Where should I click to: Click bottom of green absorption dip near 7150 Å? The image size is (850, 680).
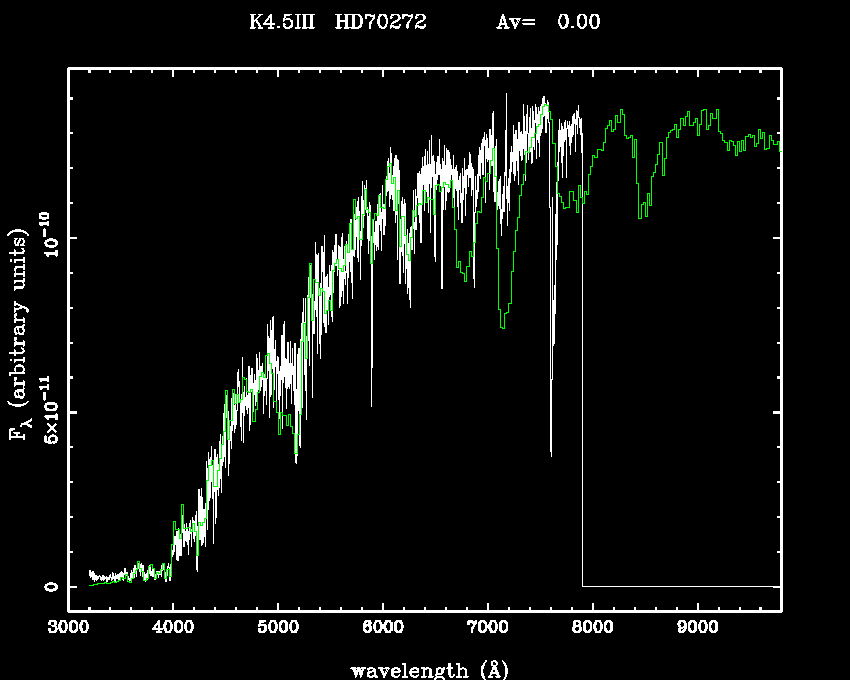tap(503, 325)
